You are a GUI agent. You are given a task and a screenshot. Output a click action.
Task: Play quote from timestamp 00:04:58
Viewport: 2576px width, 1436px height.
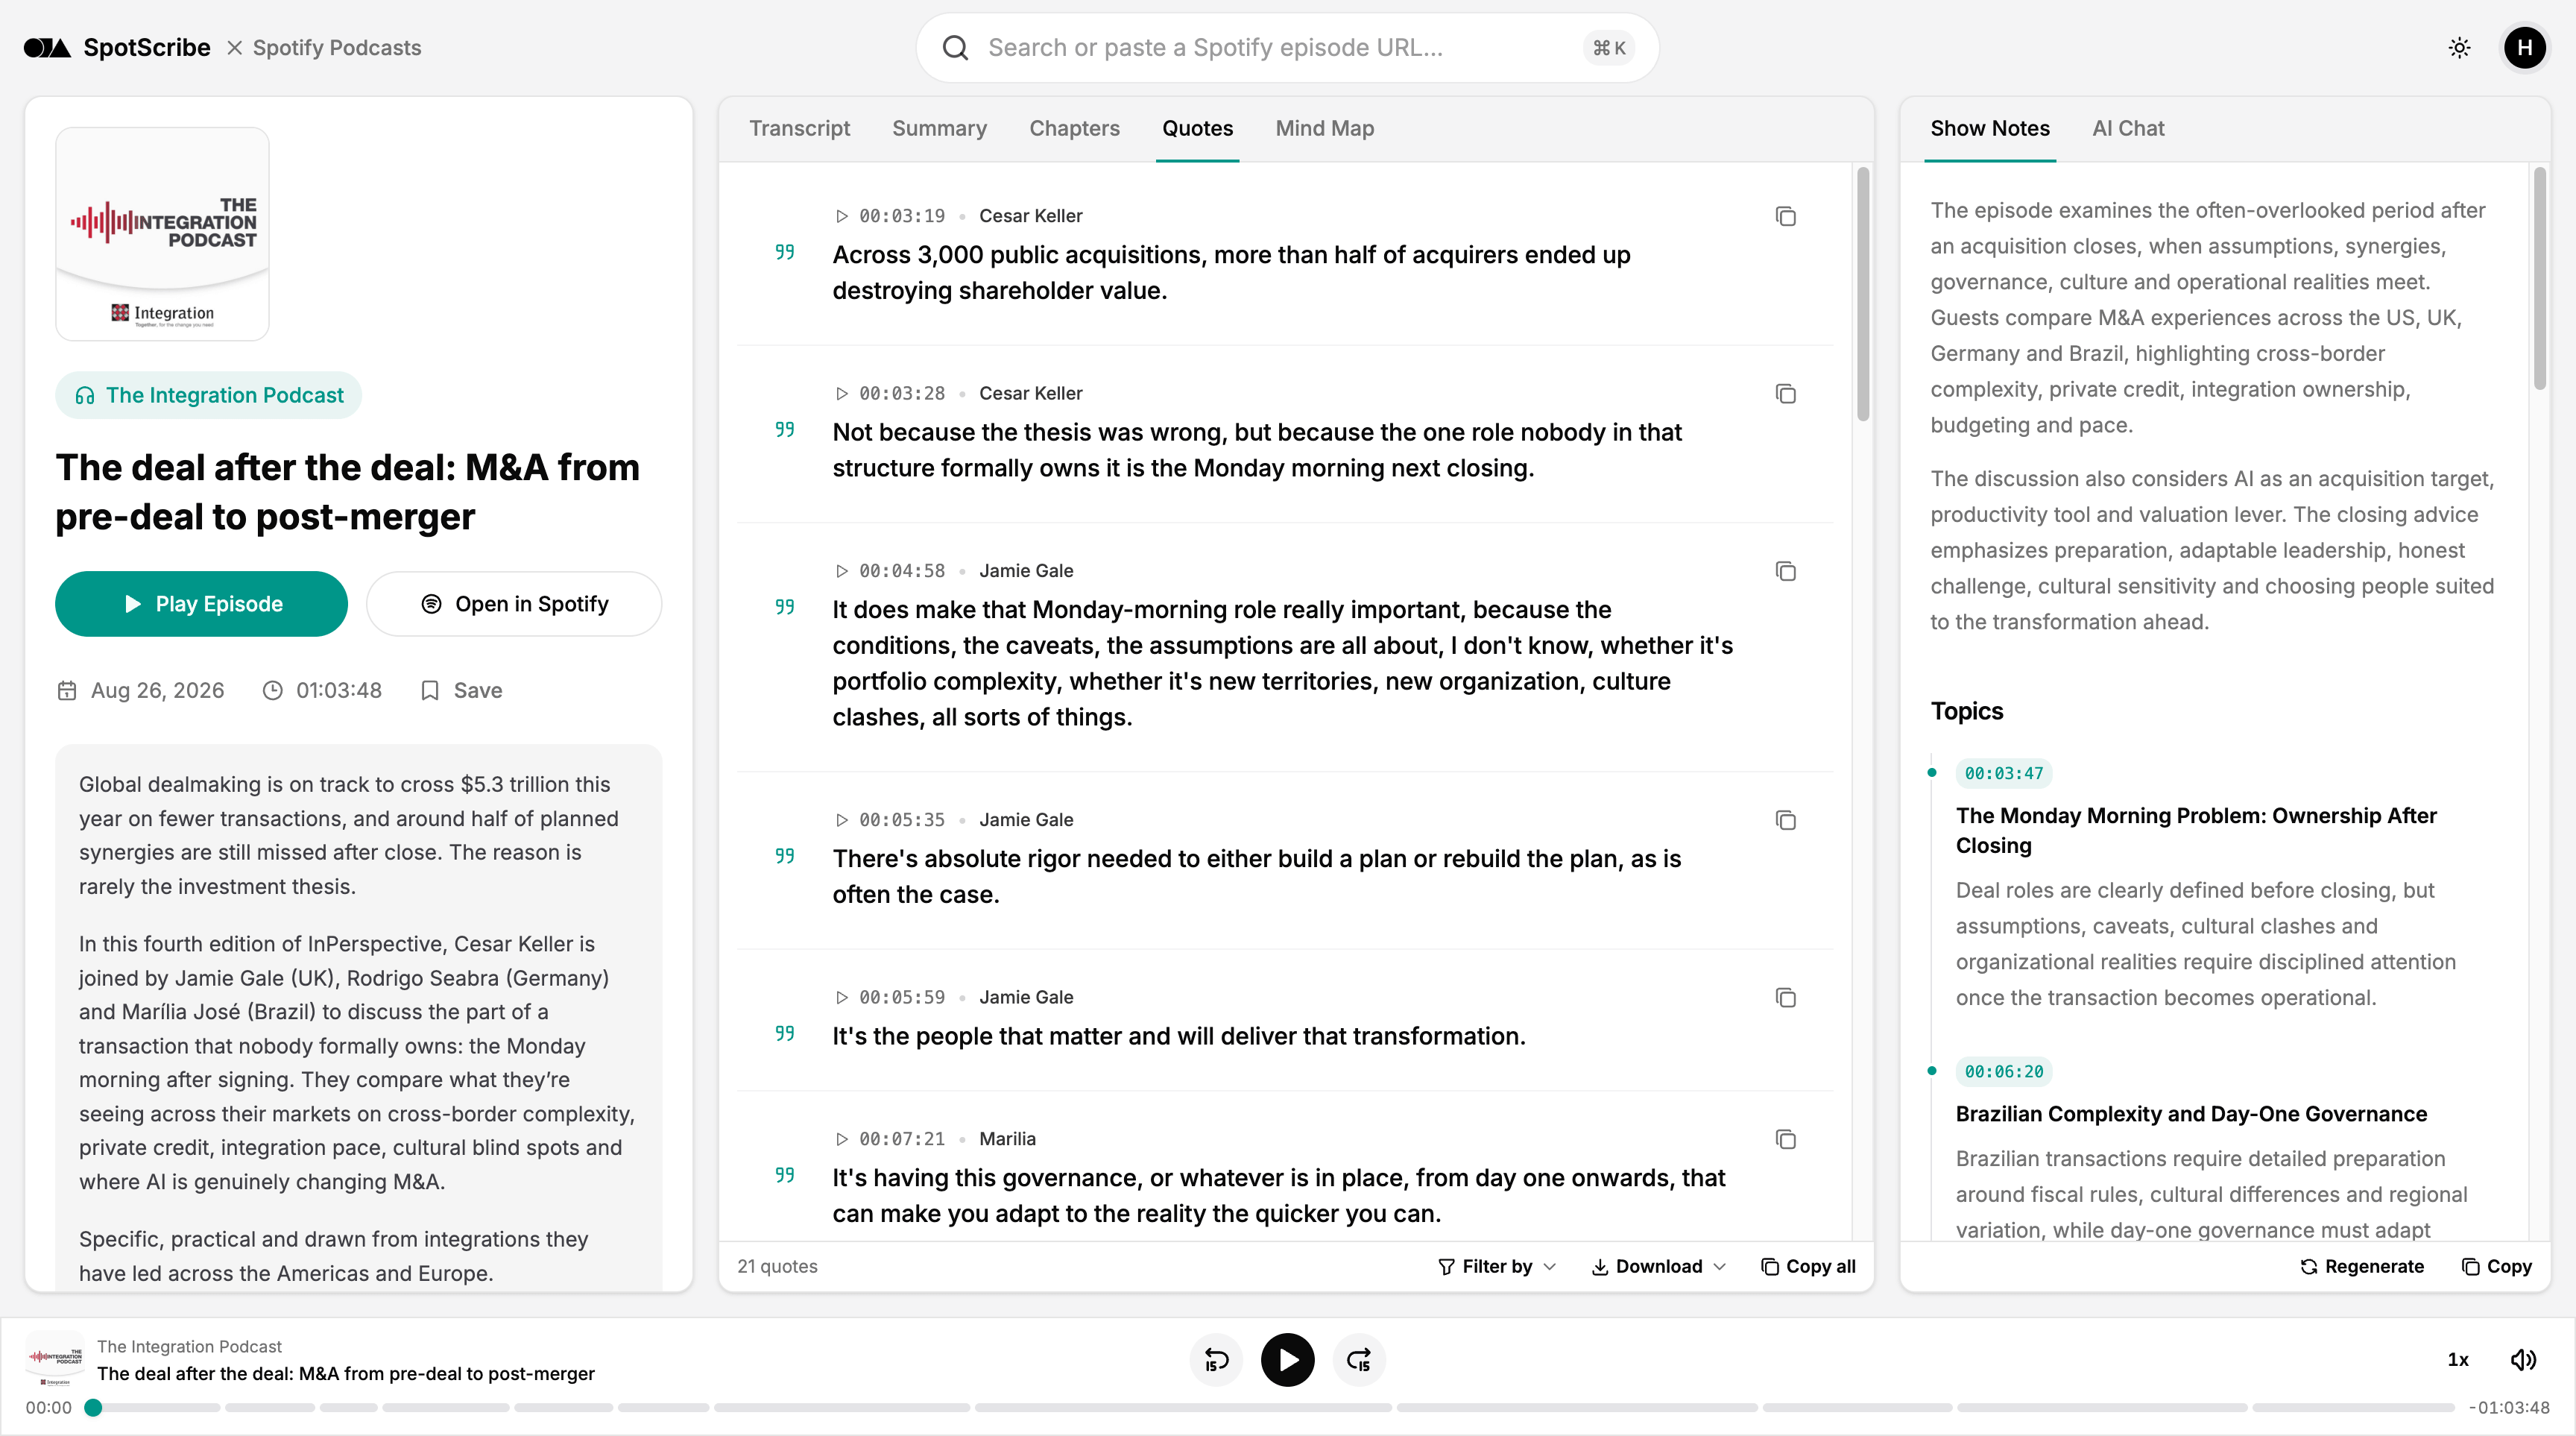tap(889, 571)
